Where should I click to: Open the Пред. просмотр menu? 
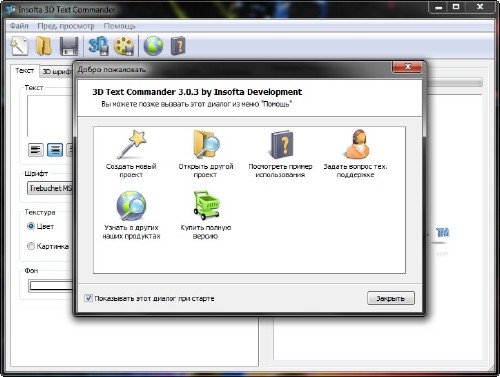click(66, 26)
